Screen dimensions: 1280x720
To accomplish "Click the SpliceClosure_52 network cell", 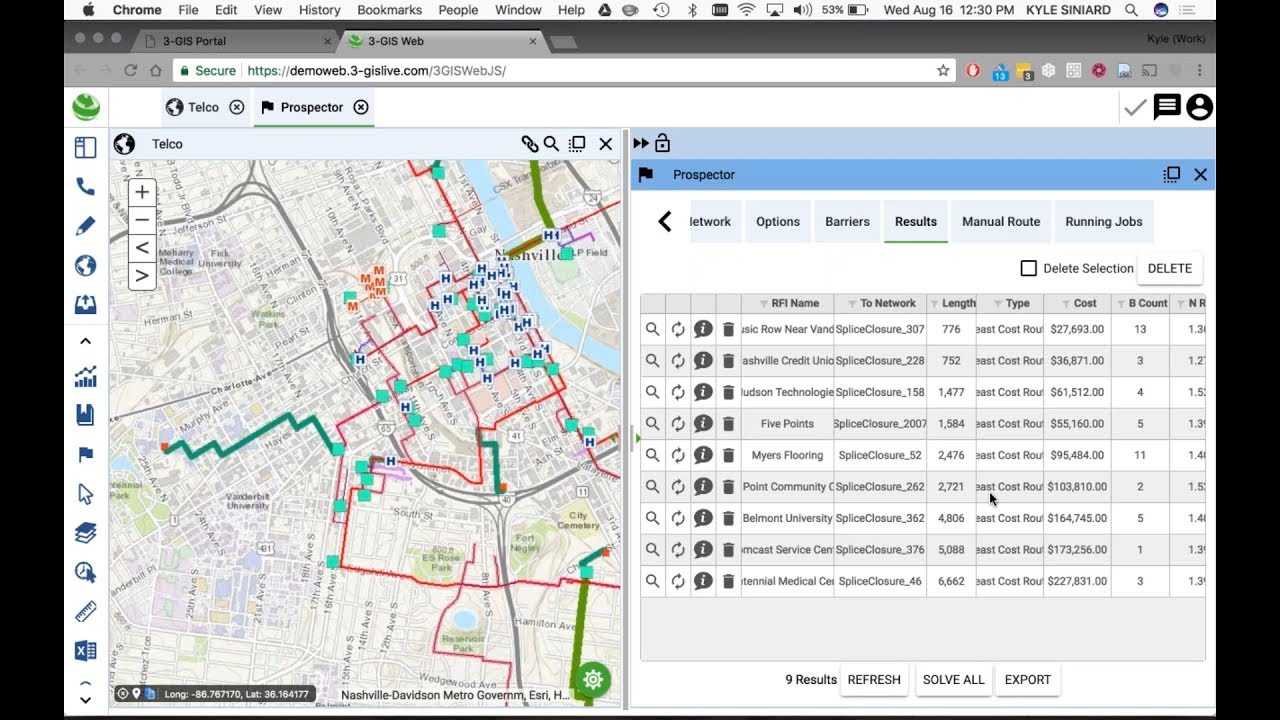I will [880, 455].
